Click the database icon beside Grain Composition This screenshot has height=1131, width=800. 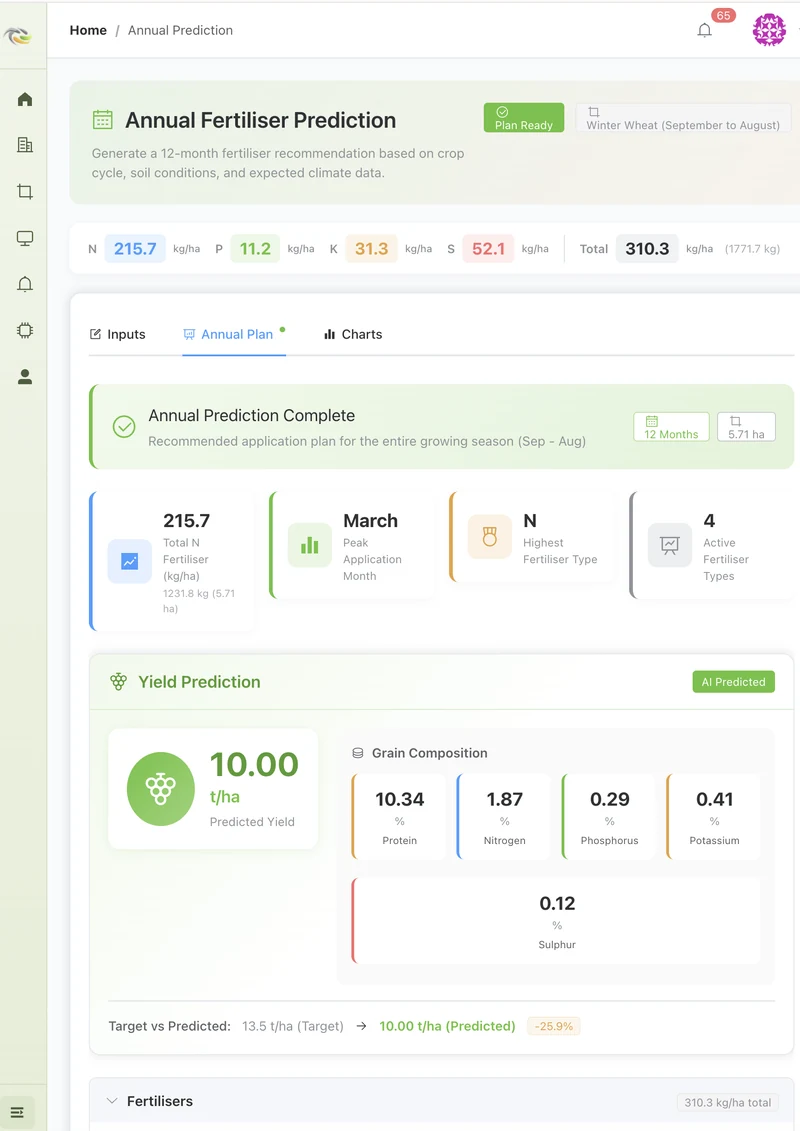click(358, 753)
